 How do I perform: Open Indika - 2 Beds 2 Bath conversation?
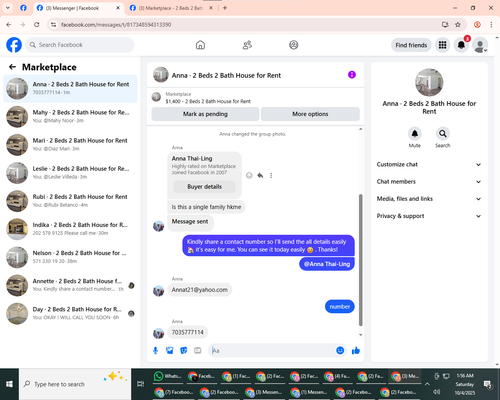pyautogui.click(x=70, y=229)
